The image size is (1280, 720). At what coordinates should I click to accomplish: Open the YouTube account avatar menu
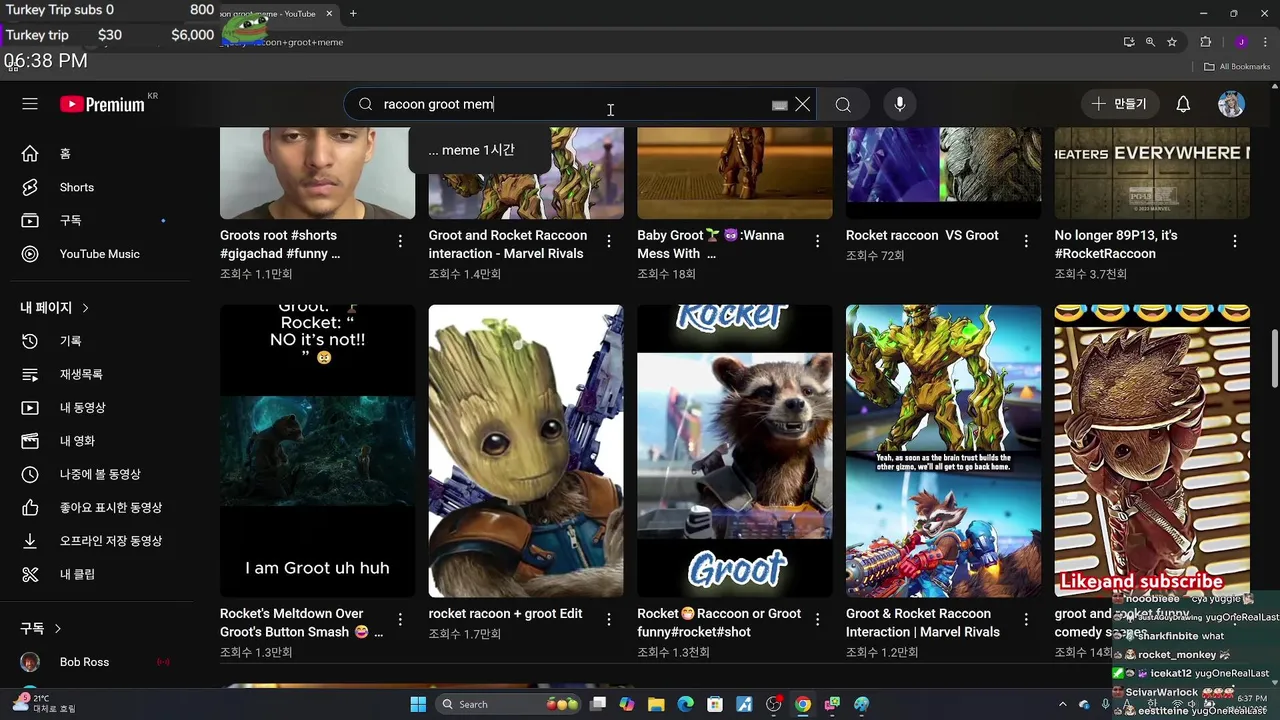[1231, 104]
